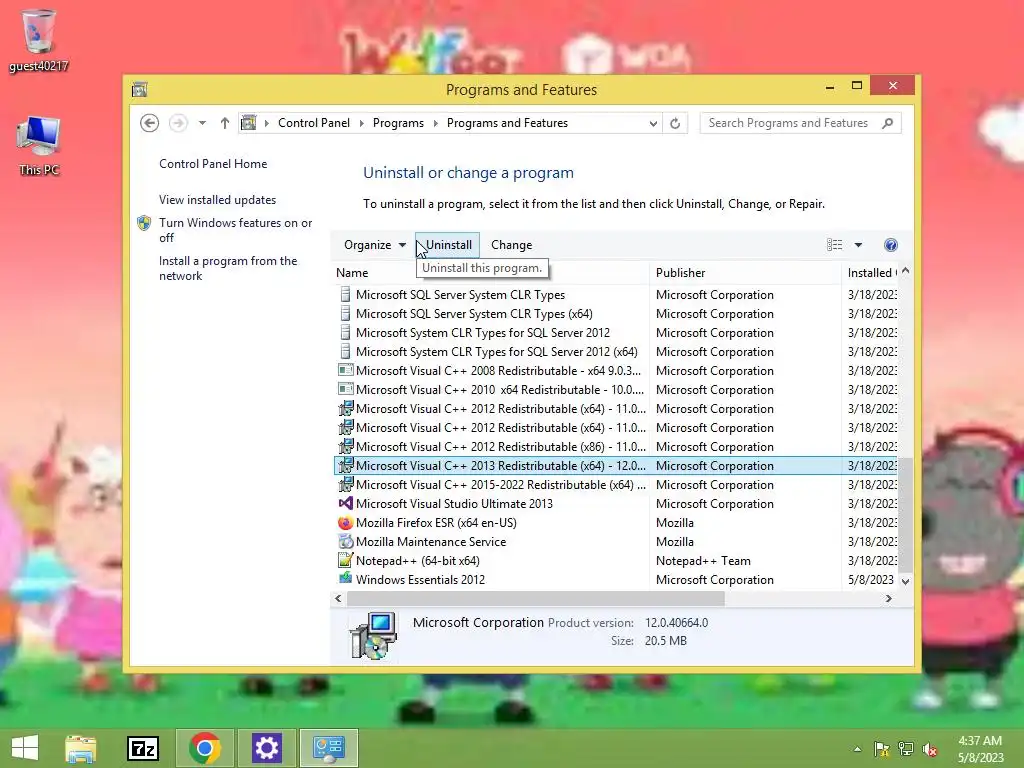Click Programs and Features in the breadcrumb
The height and width of the screenshot is (768, 1024).
pos(507,123)
